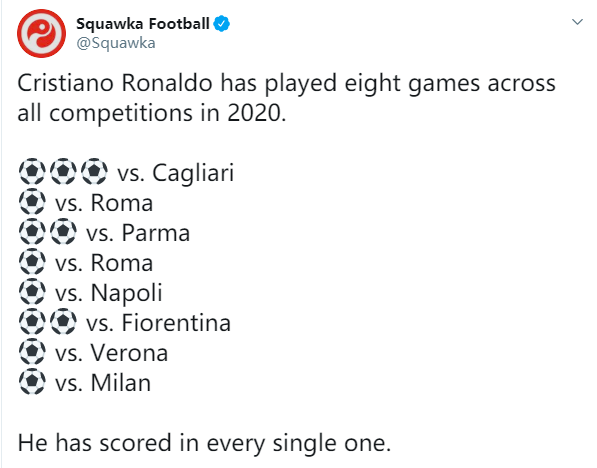The image size is (597, 468).
Task: Open the Squawka Football profile avatar
Action: (x=41, y=34)
